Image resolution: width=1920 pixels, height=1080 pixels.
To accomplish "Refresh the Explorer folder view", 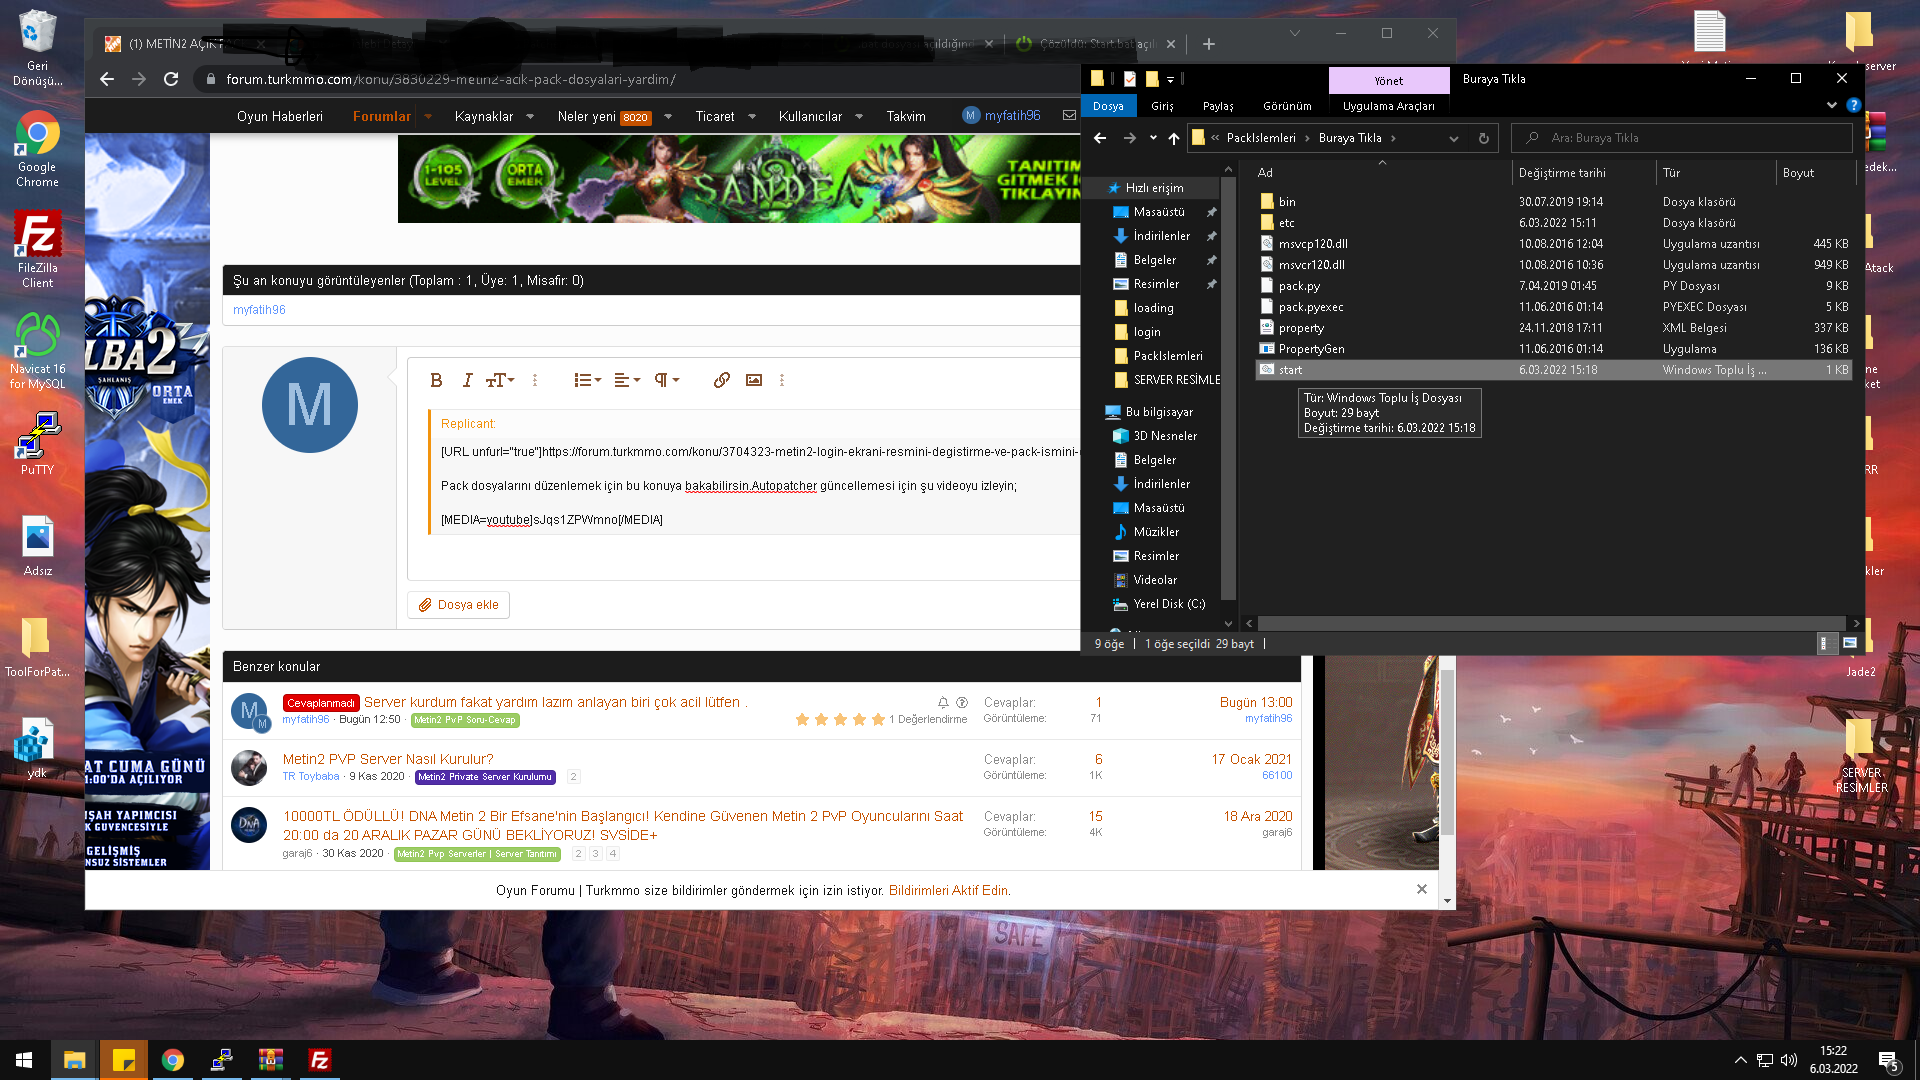I will 1484,138.
